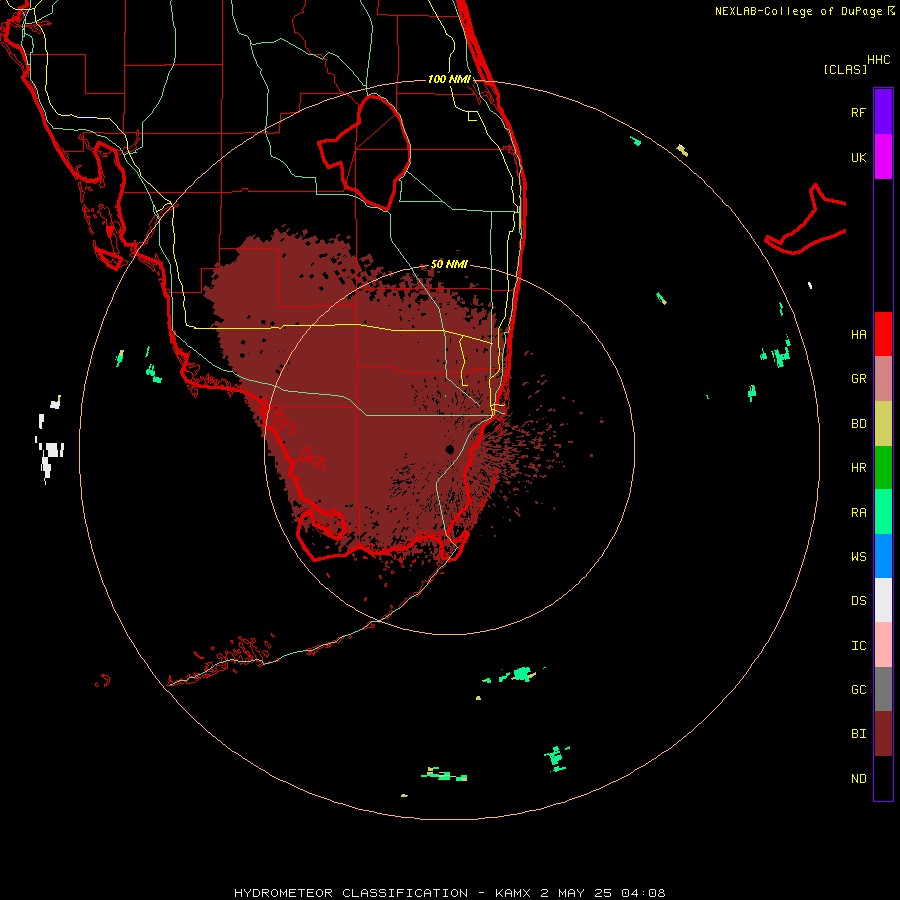900x900 pixels.
Task: Click the 'UK' legend label
Action: [x=858, y=158]
